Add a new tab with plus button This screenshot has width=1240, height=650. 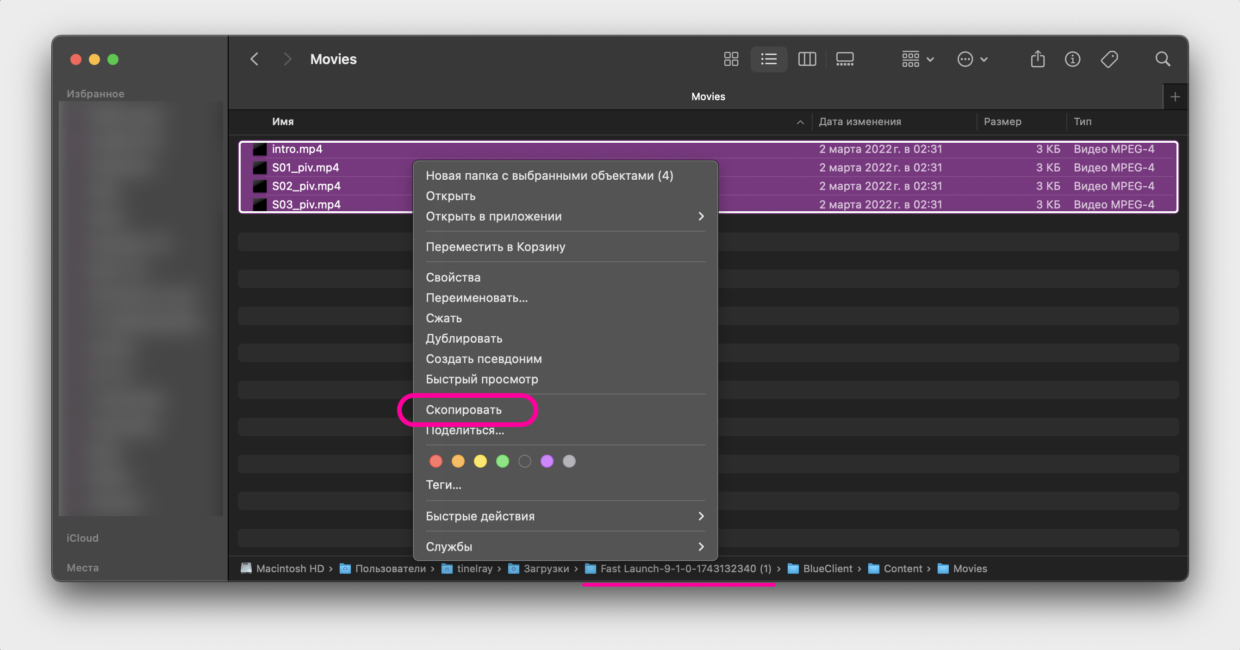tap(1175, 97)
